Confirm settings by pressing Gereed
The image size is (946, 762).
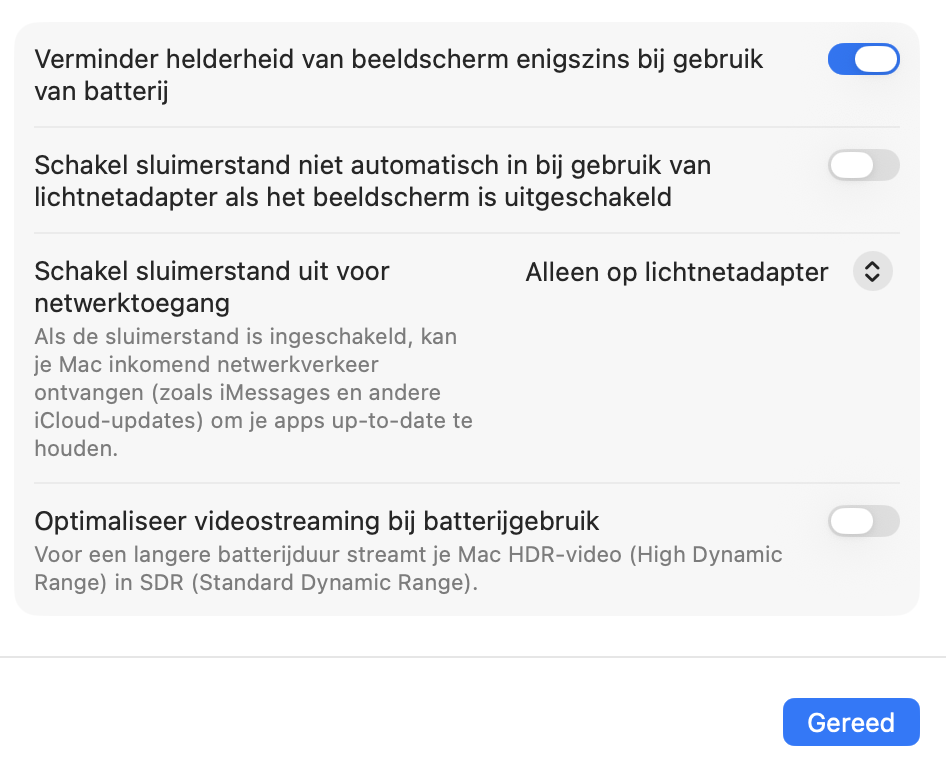[x=851, y=721]
